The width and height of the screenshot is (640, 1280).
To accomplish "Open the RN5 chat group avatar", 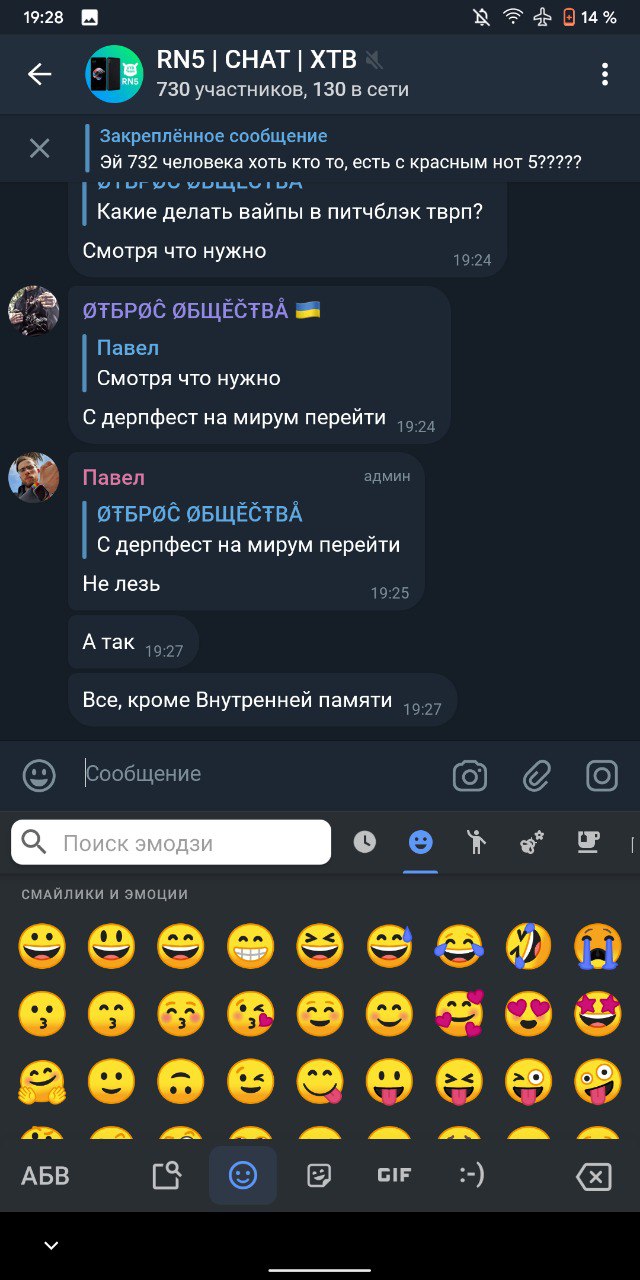I will coord(113,74).
